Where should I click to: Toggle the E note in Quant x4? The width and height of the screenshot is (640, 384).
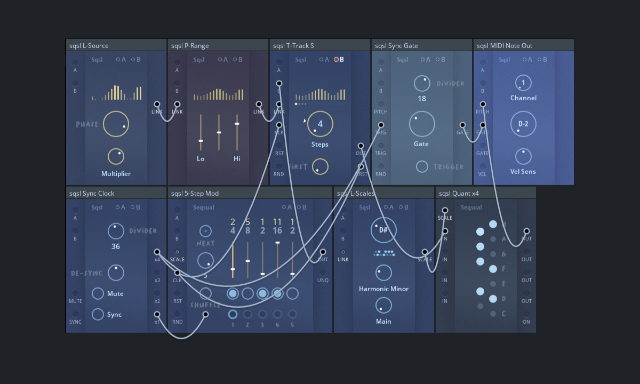point(493,284)
